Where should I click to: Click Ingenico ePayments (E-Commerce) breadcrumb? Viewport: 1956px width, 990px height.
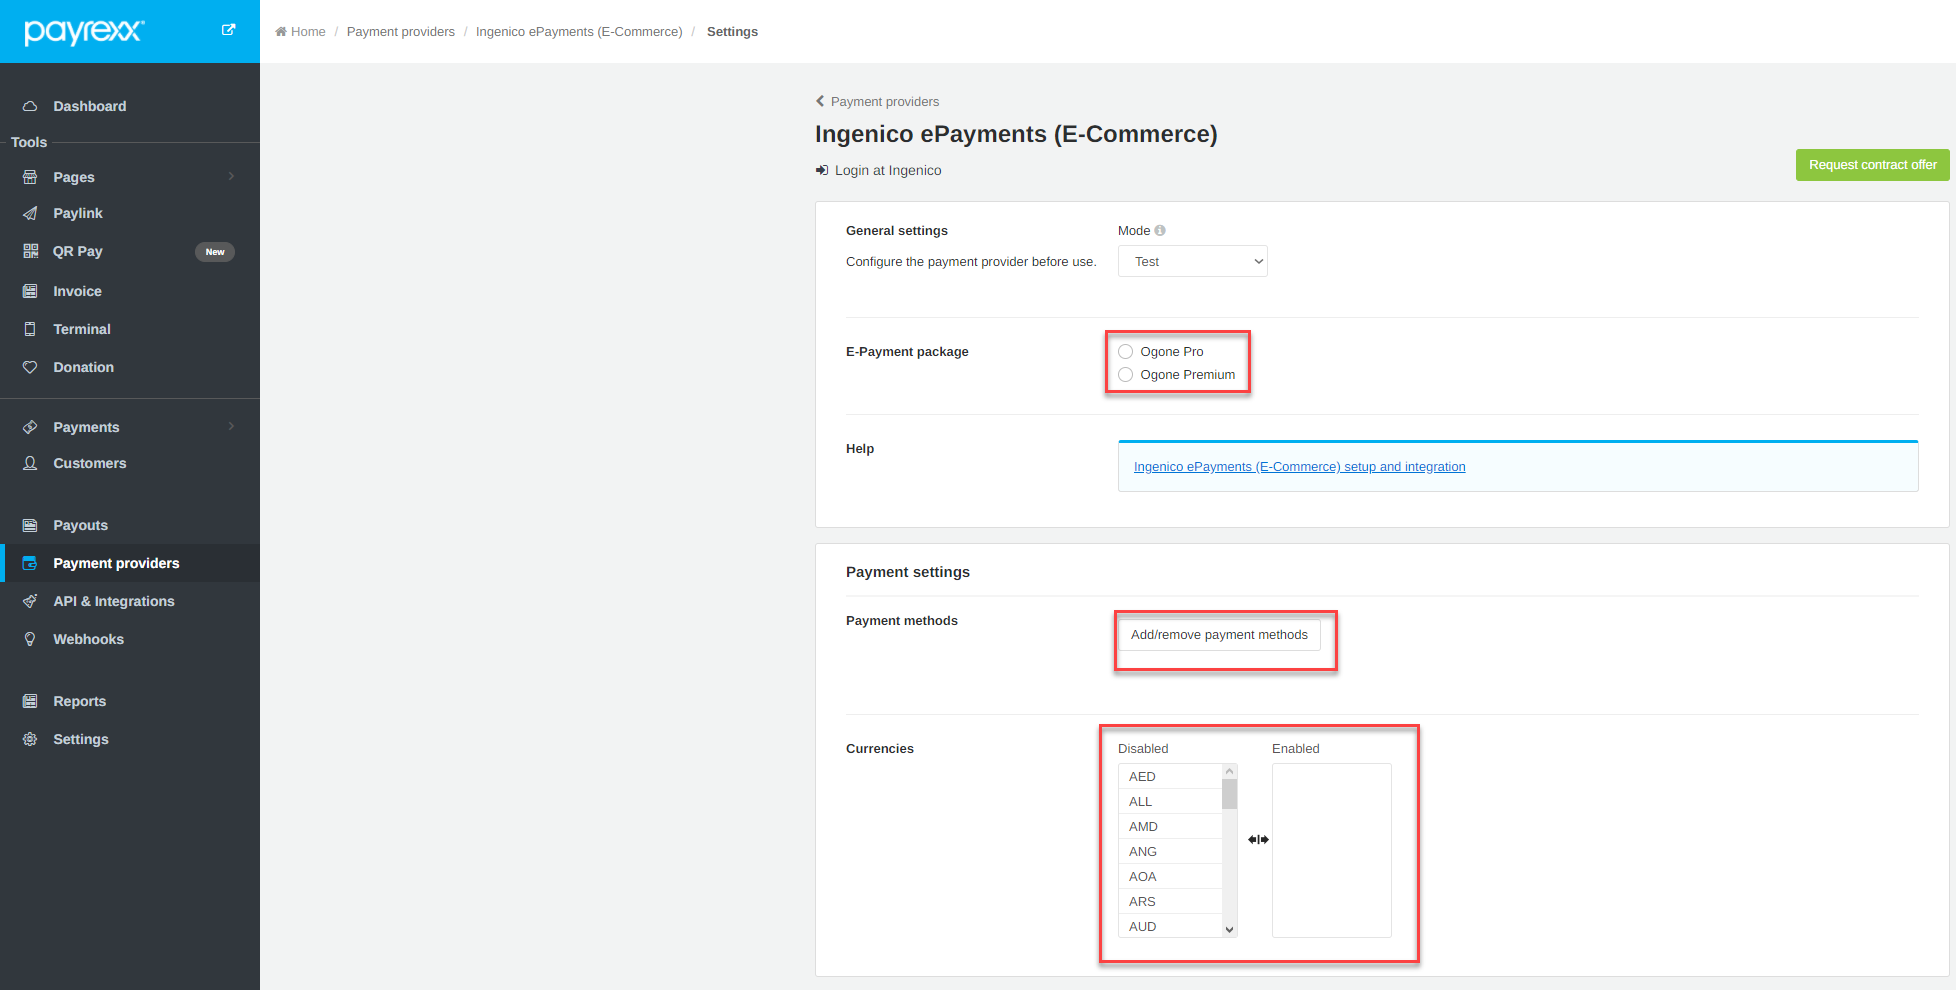(x=579, y=32)
